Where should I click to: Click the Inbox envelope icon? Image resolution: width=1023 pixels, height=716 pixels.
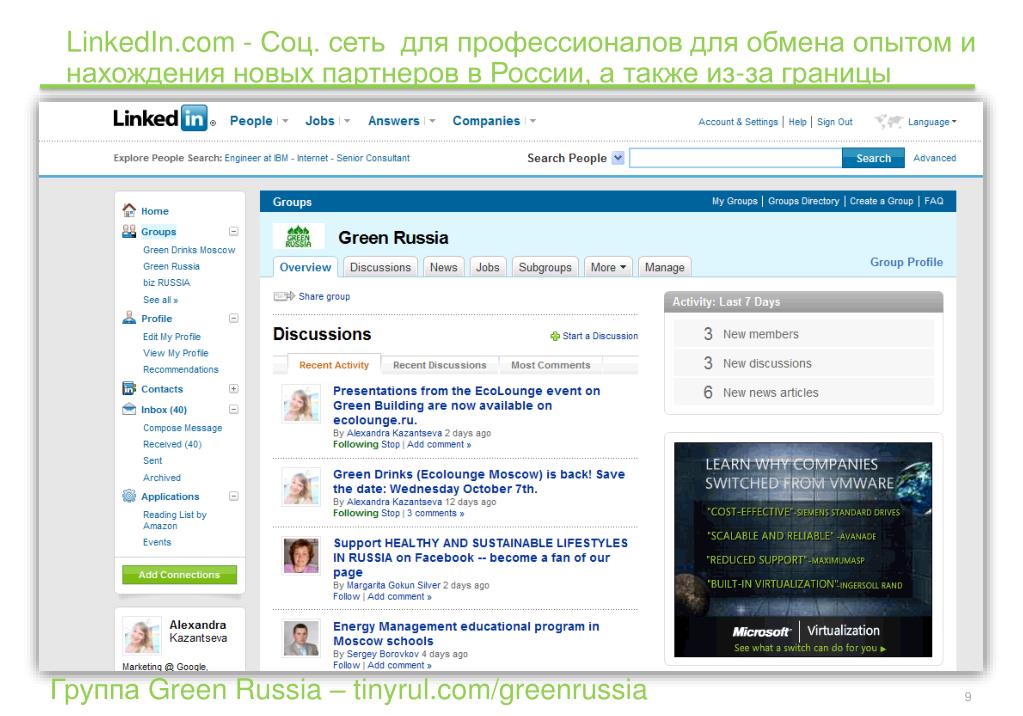(129, 409)
